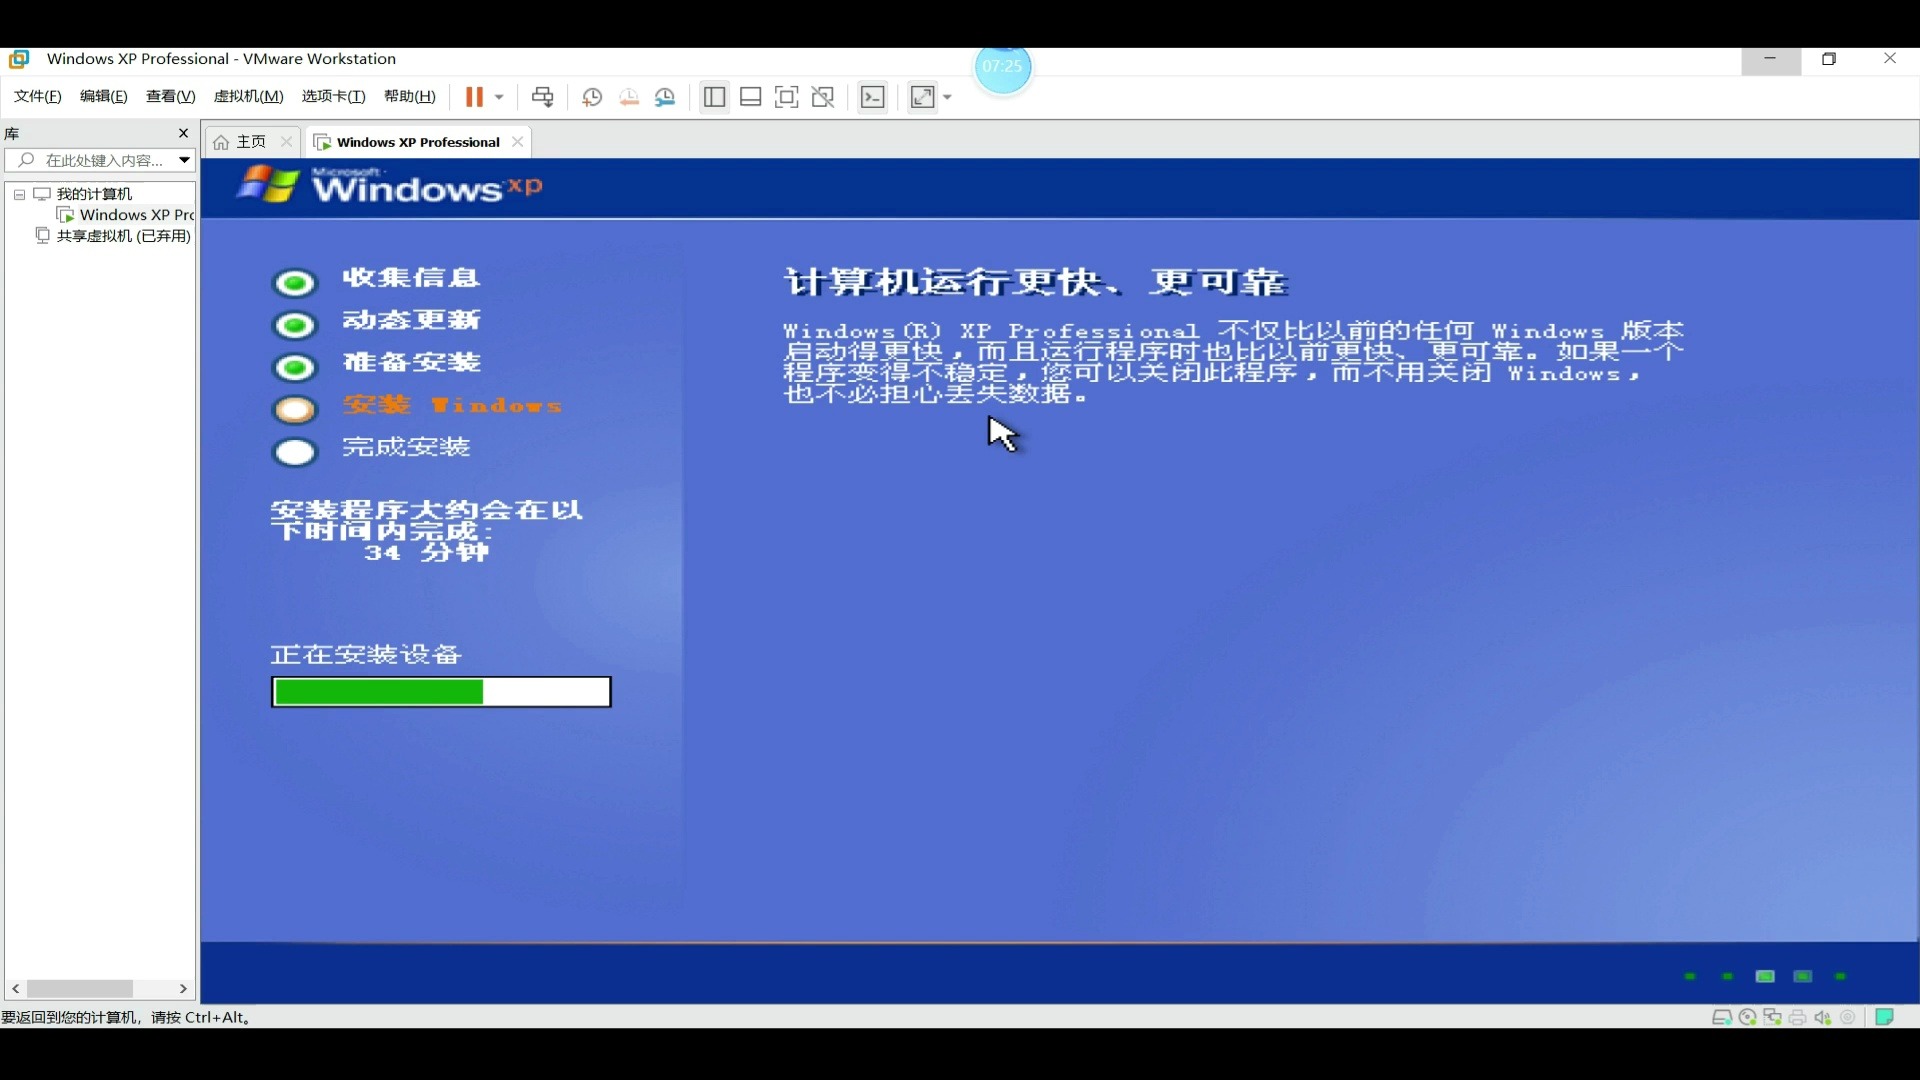Send Ctrl+Alt+Del to the virtual machine
The height and width of the screenshot is (1080, 1920).
(x=543, y=97)
